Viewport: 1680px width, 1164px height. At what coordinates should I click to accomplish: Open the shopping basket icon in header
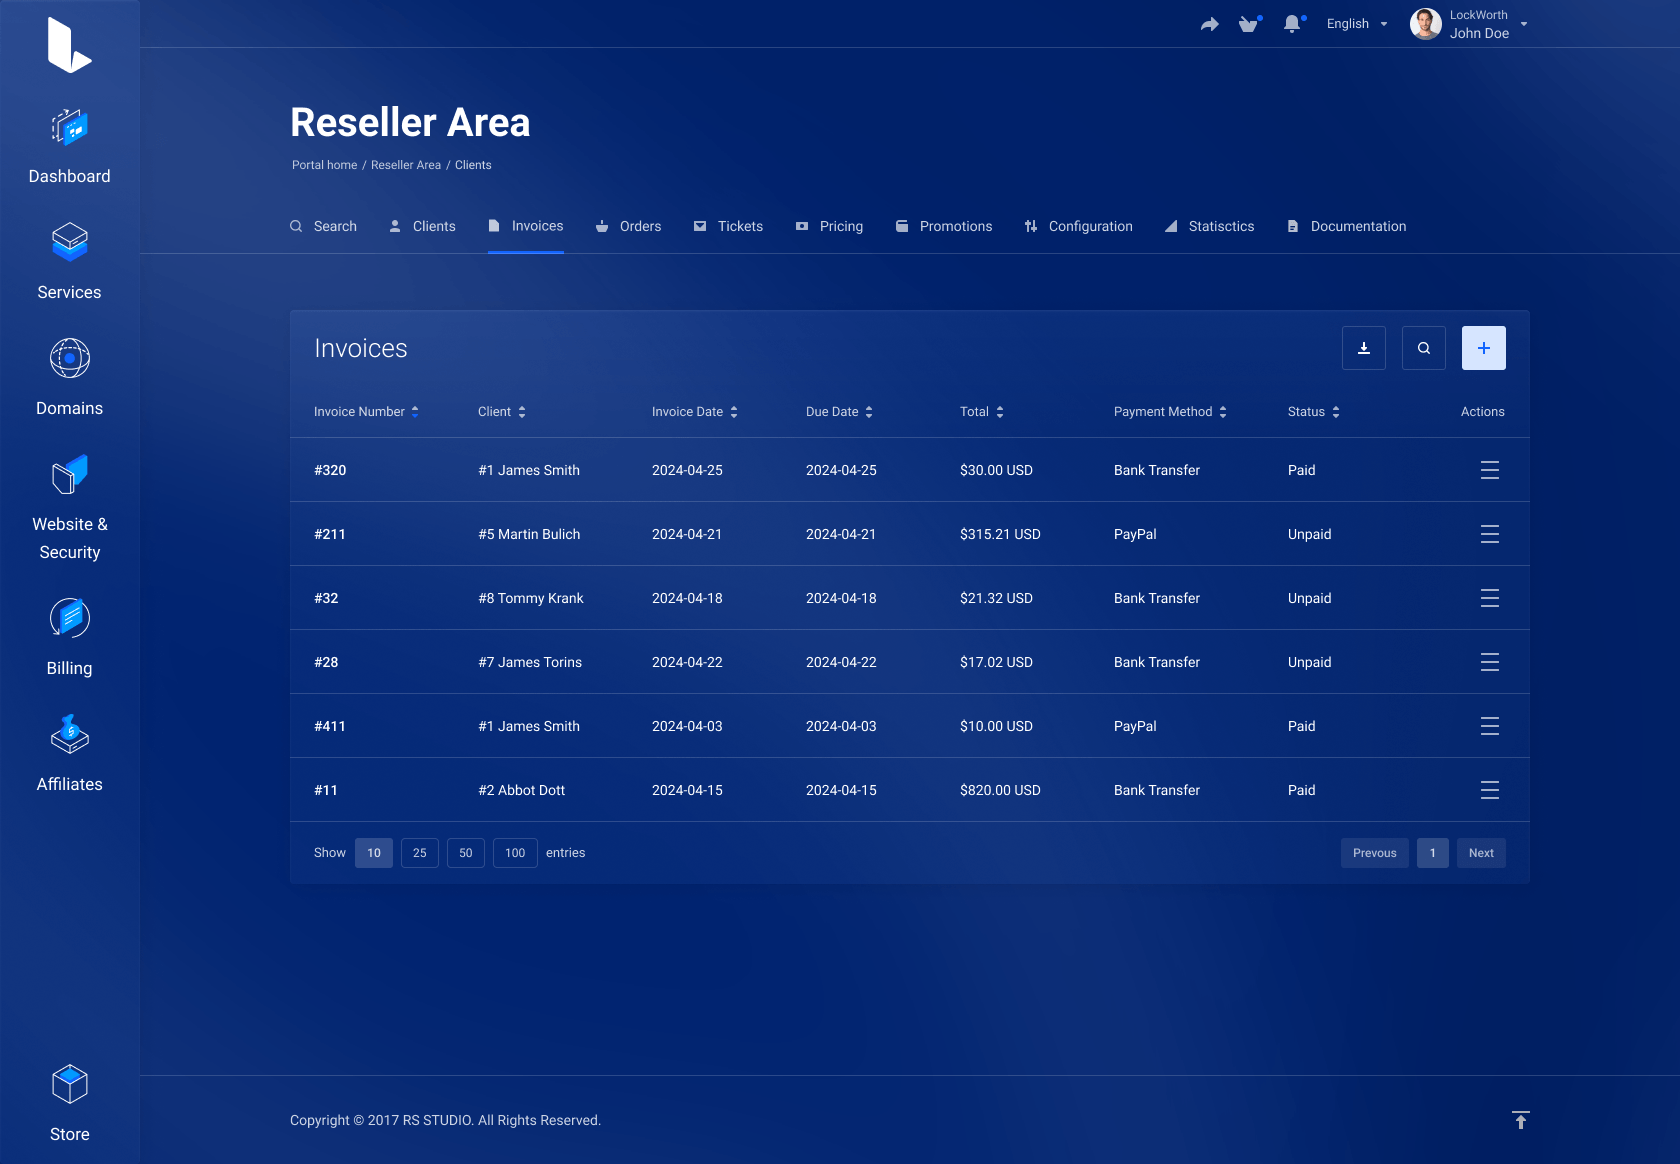[x=1249, y=24]
